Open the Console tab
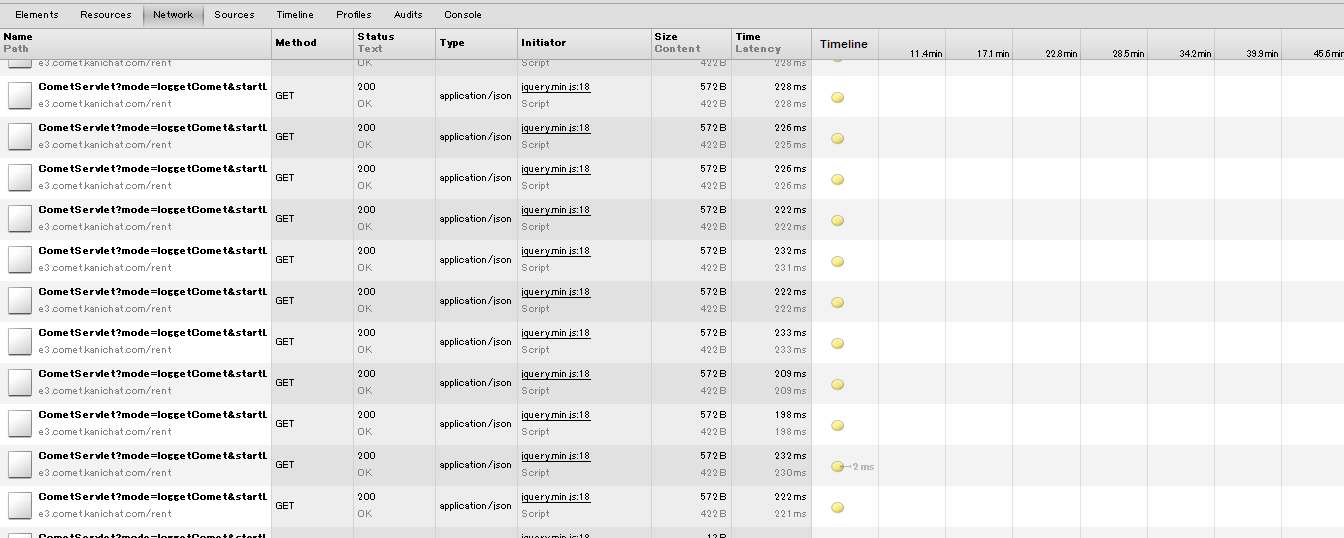The width and height of the screenshot is (1344, 538). pyautogui.click(x=463, y=15)
